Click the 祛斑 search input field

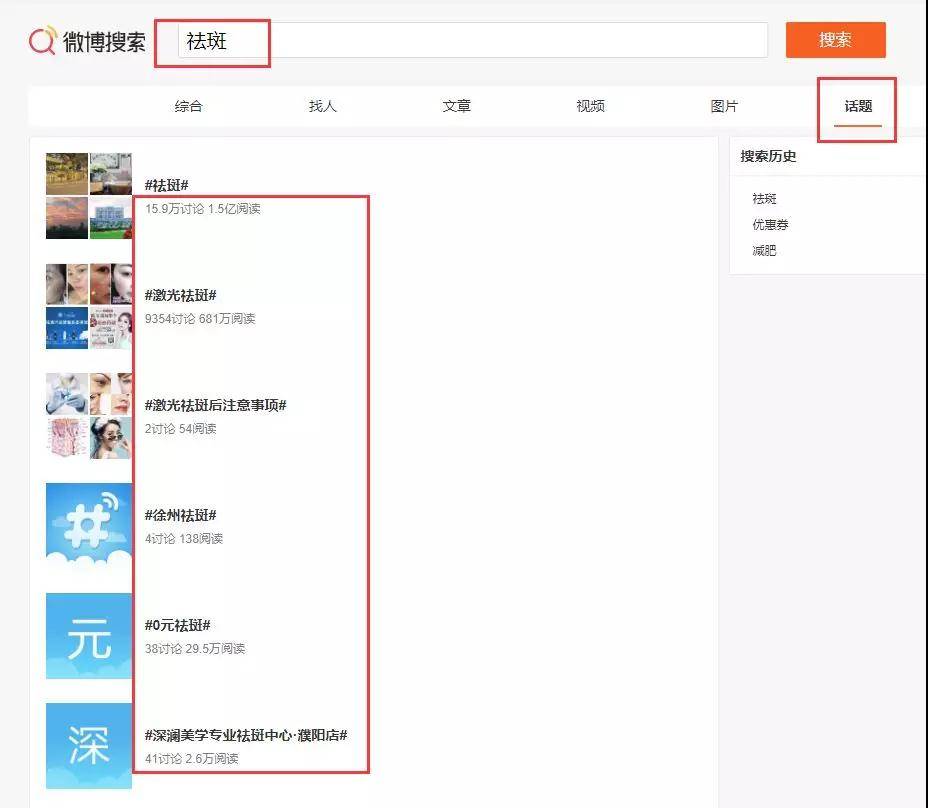pos(473,40)
